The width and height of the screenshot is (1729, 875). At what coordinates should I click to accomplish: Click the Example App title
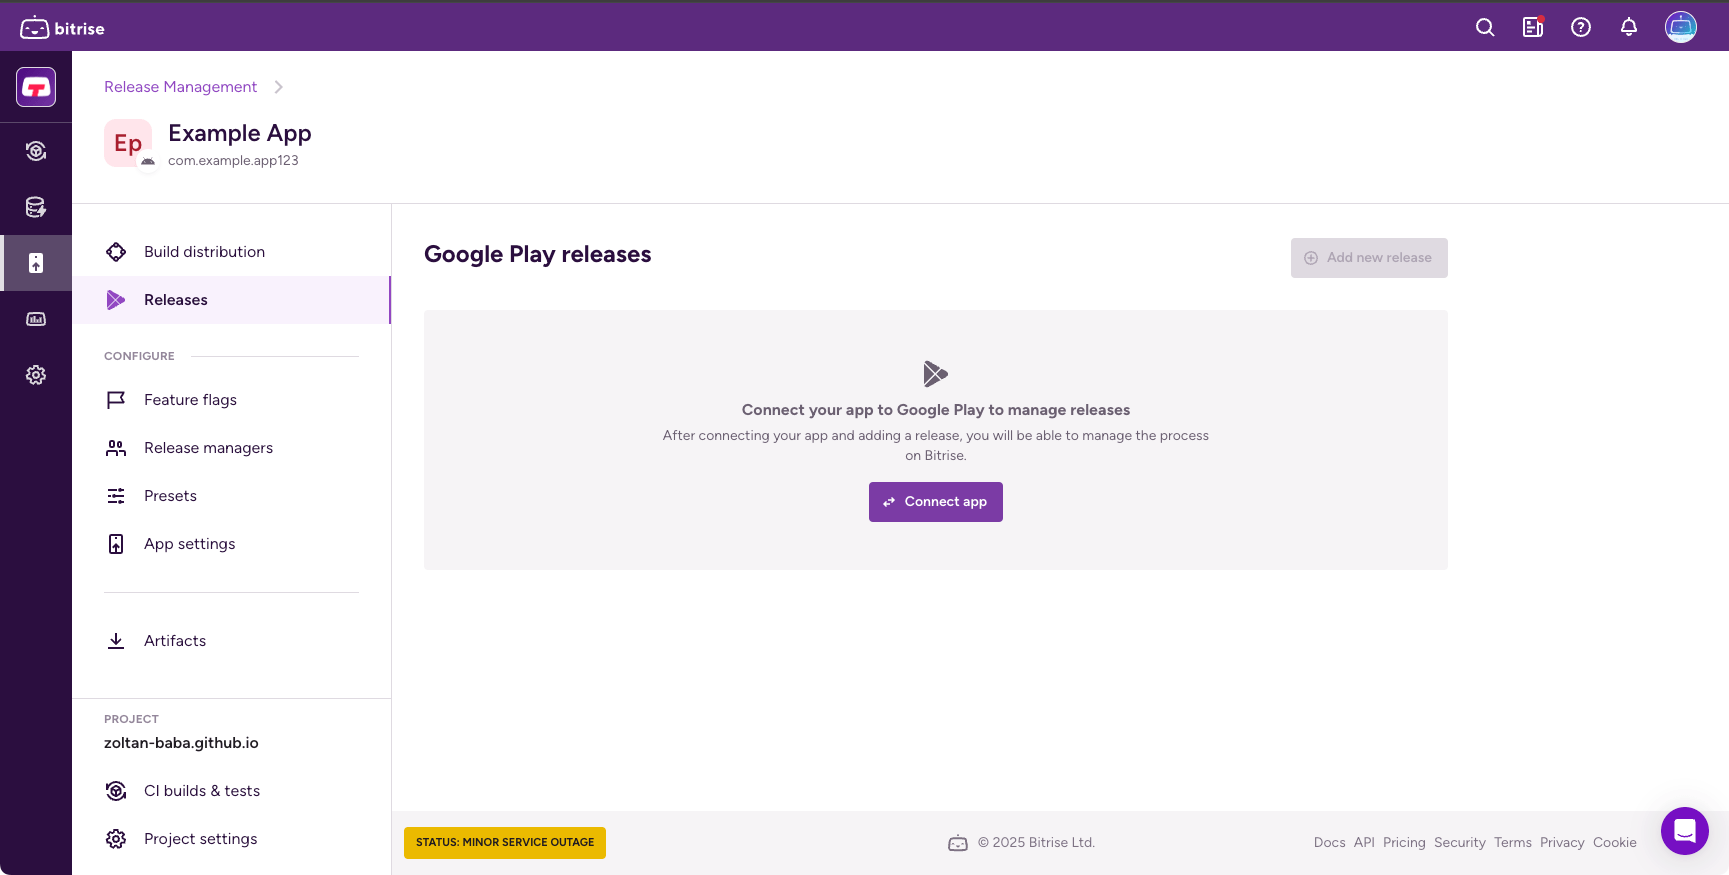pos(240,133)
